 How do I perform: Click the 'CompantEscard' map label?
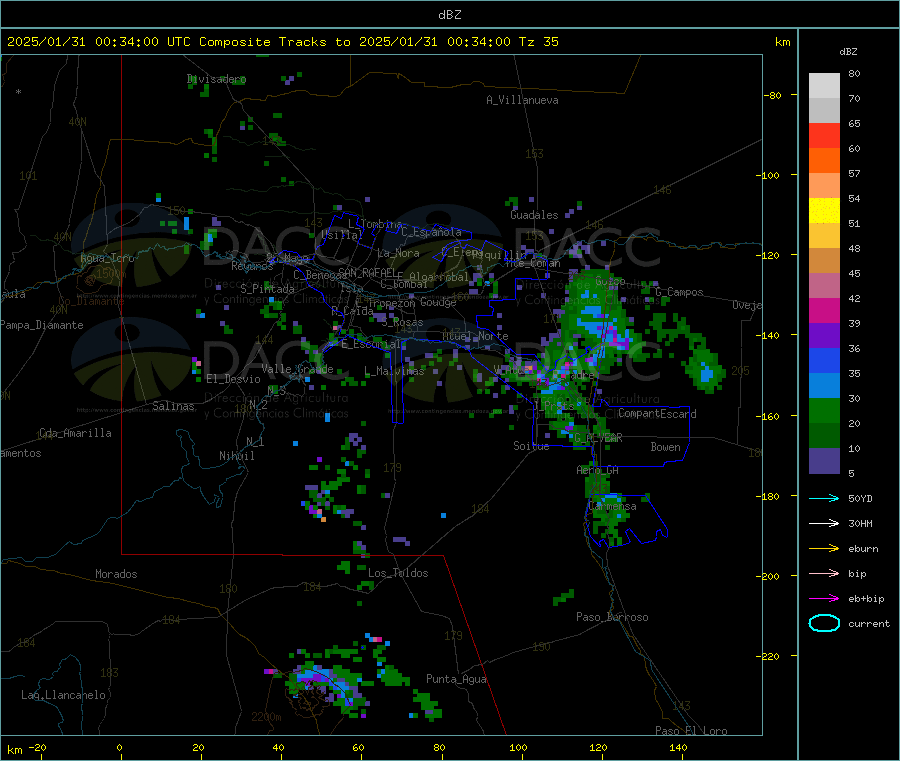657,413
